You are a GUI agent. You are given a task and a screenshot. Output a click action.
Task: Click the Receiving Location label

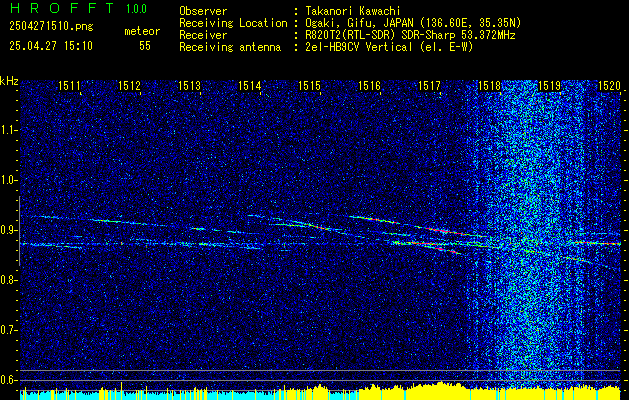pyautogui.click(x=233, y=23)
